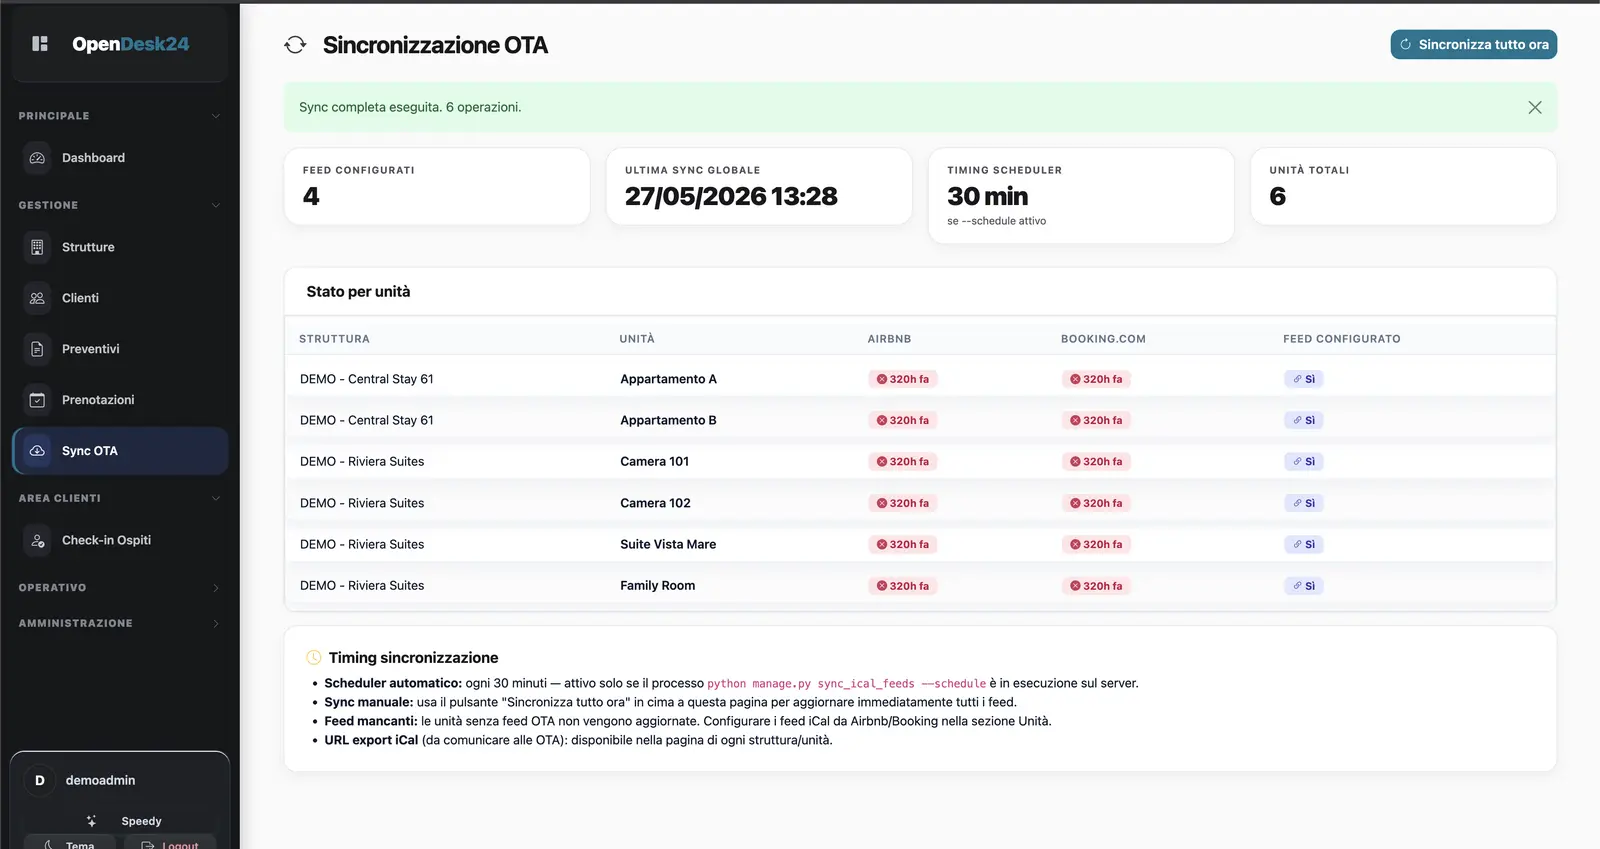
Task: Click the Ultima sync globale card
Action: 759,187
